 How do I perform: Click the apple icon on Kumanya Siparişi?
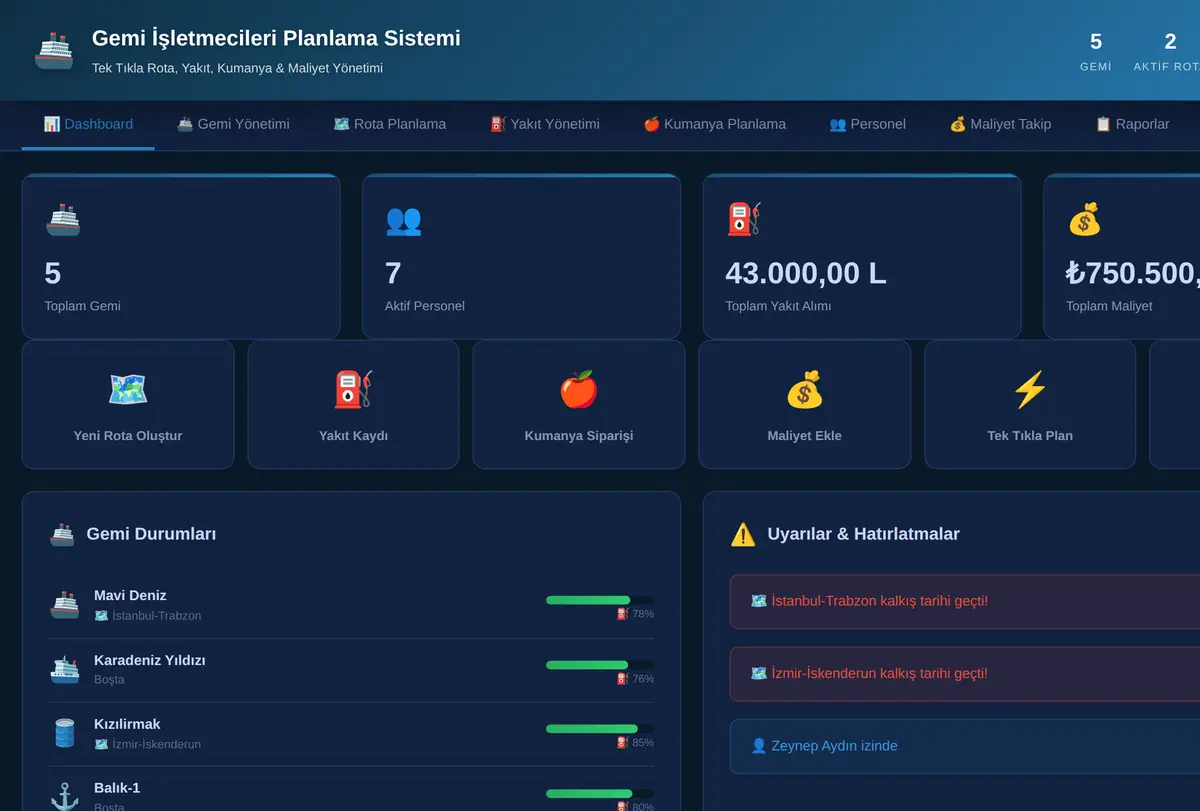click(578, 389)
